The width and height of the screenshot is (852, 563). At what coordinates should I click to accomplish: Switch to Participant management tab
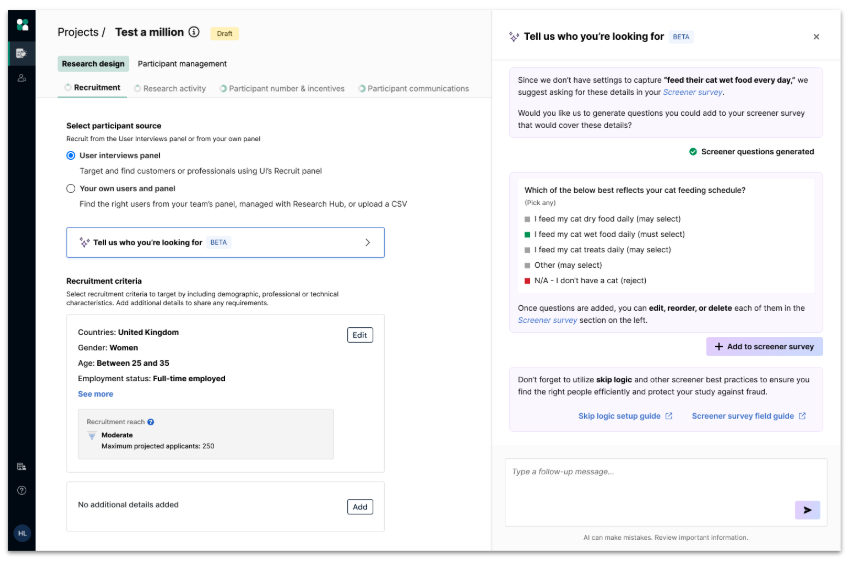click(x=182, y=64)
